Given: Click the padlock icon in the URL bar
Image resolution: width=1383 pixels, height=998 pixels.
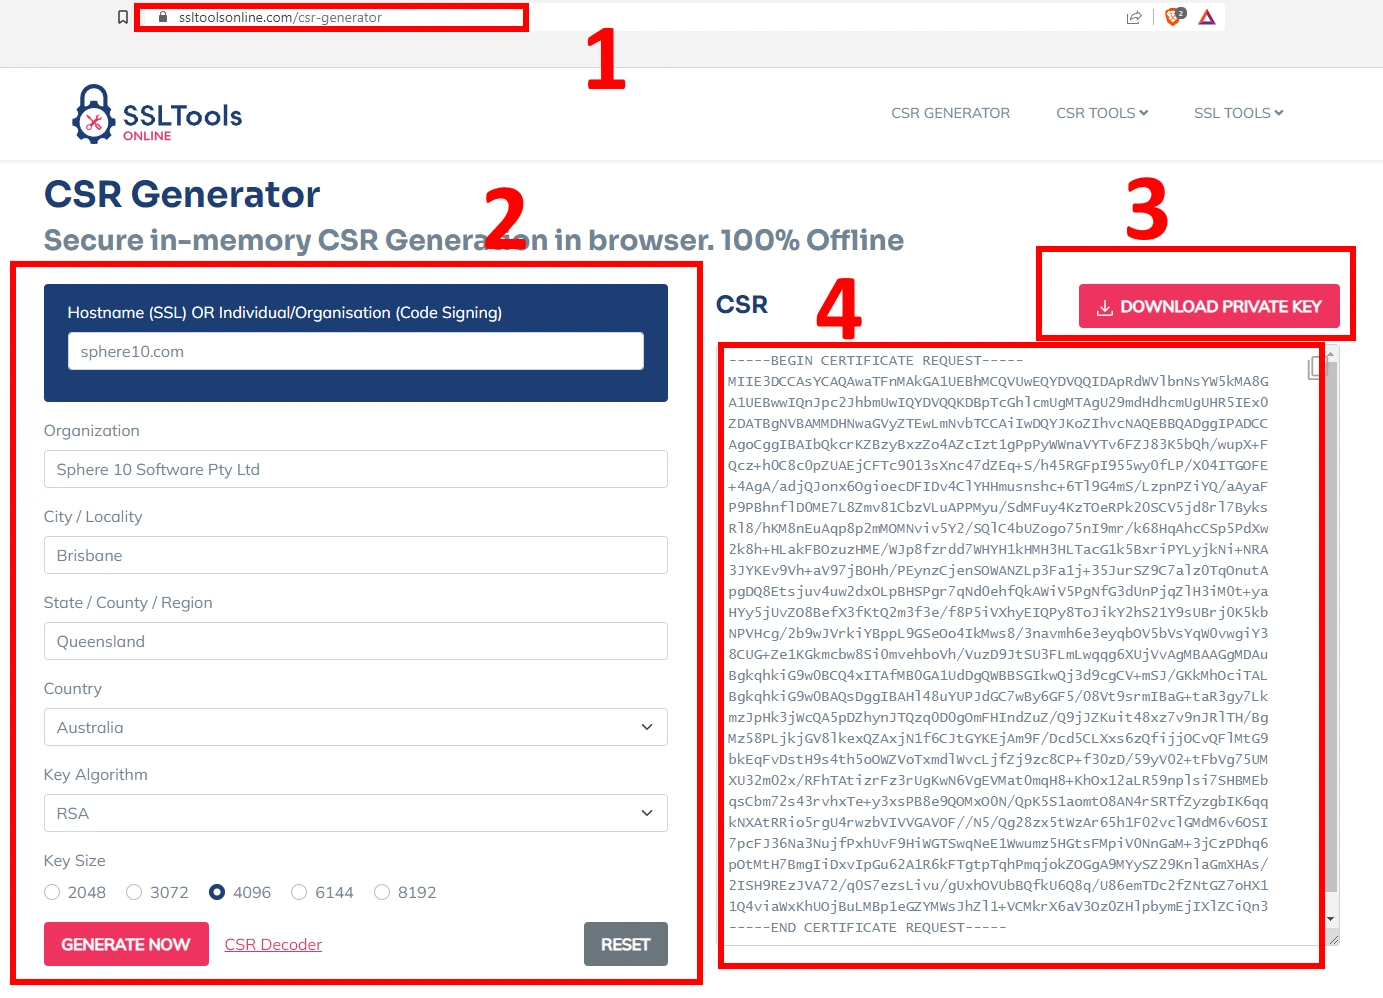Looking at the screenshot, I should [x=163, y=17].
